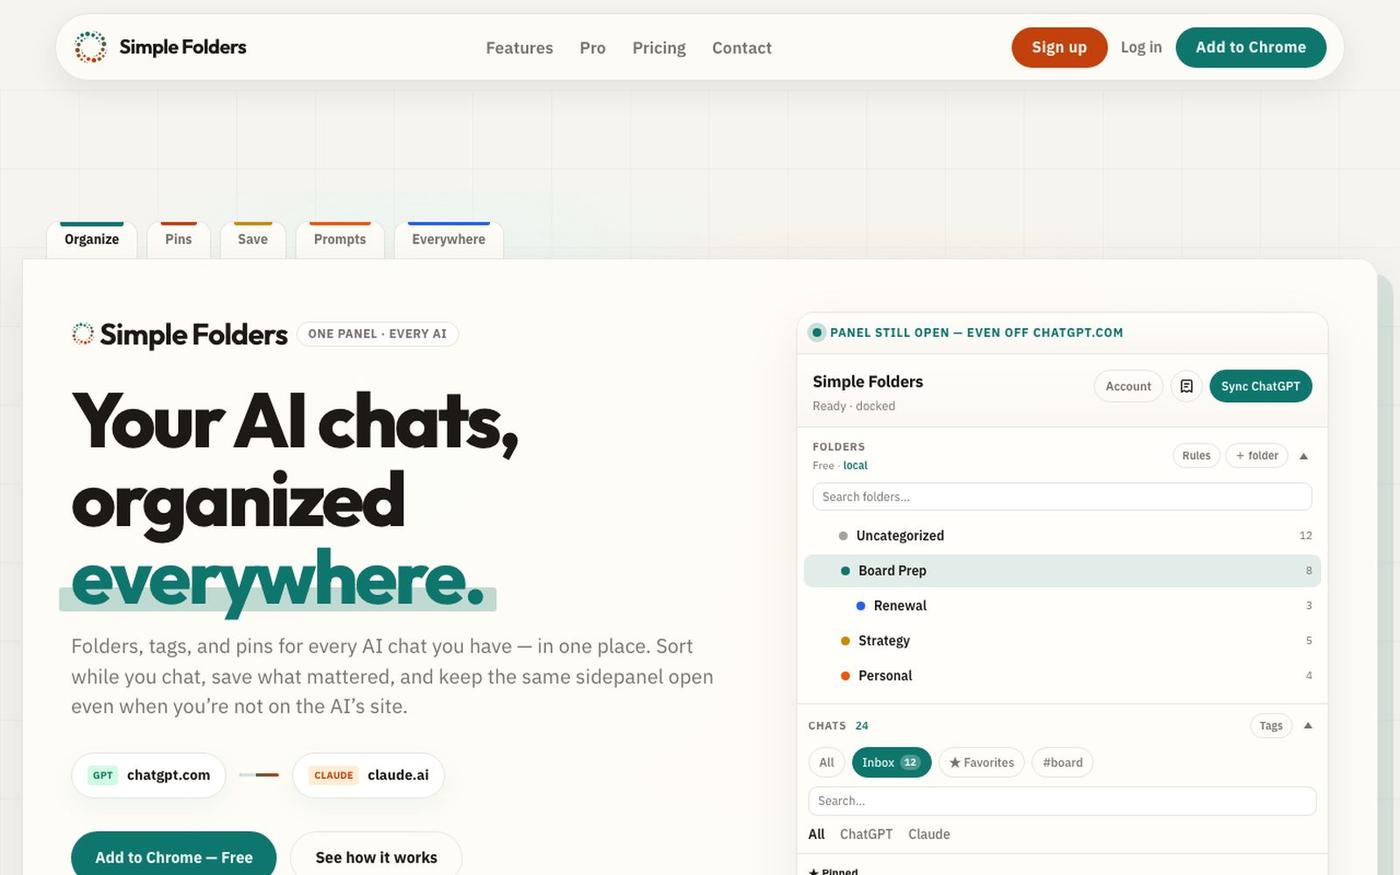The height and width of the screenshot is (875, 1400).
Task: Click the gray dot beside Uncategorized
Action: 843,536
